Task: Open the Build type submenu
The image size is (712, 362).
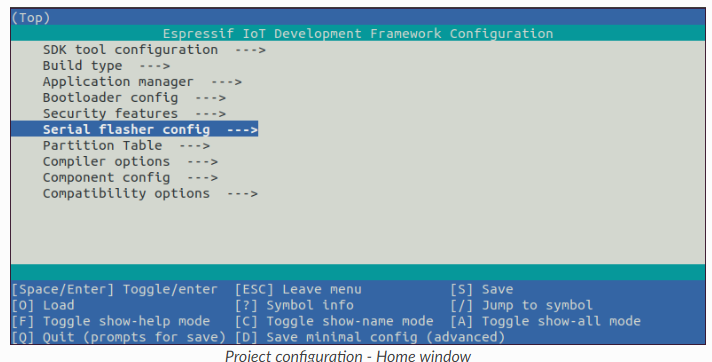Action: 106,66
